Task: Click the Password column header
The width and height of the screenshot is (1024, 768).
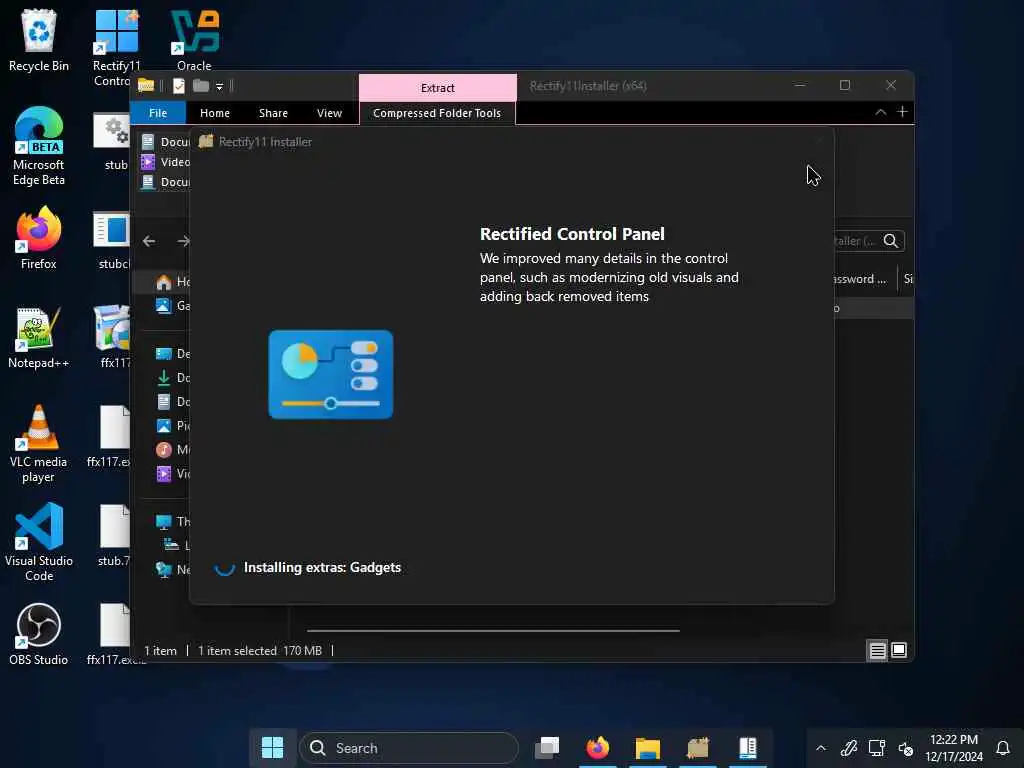Action: point(863,279)
